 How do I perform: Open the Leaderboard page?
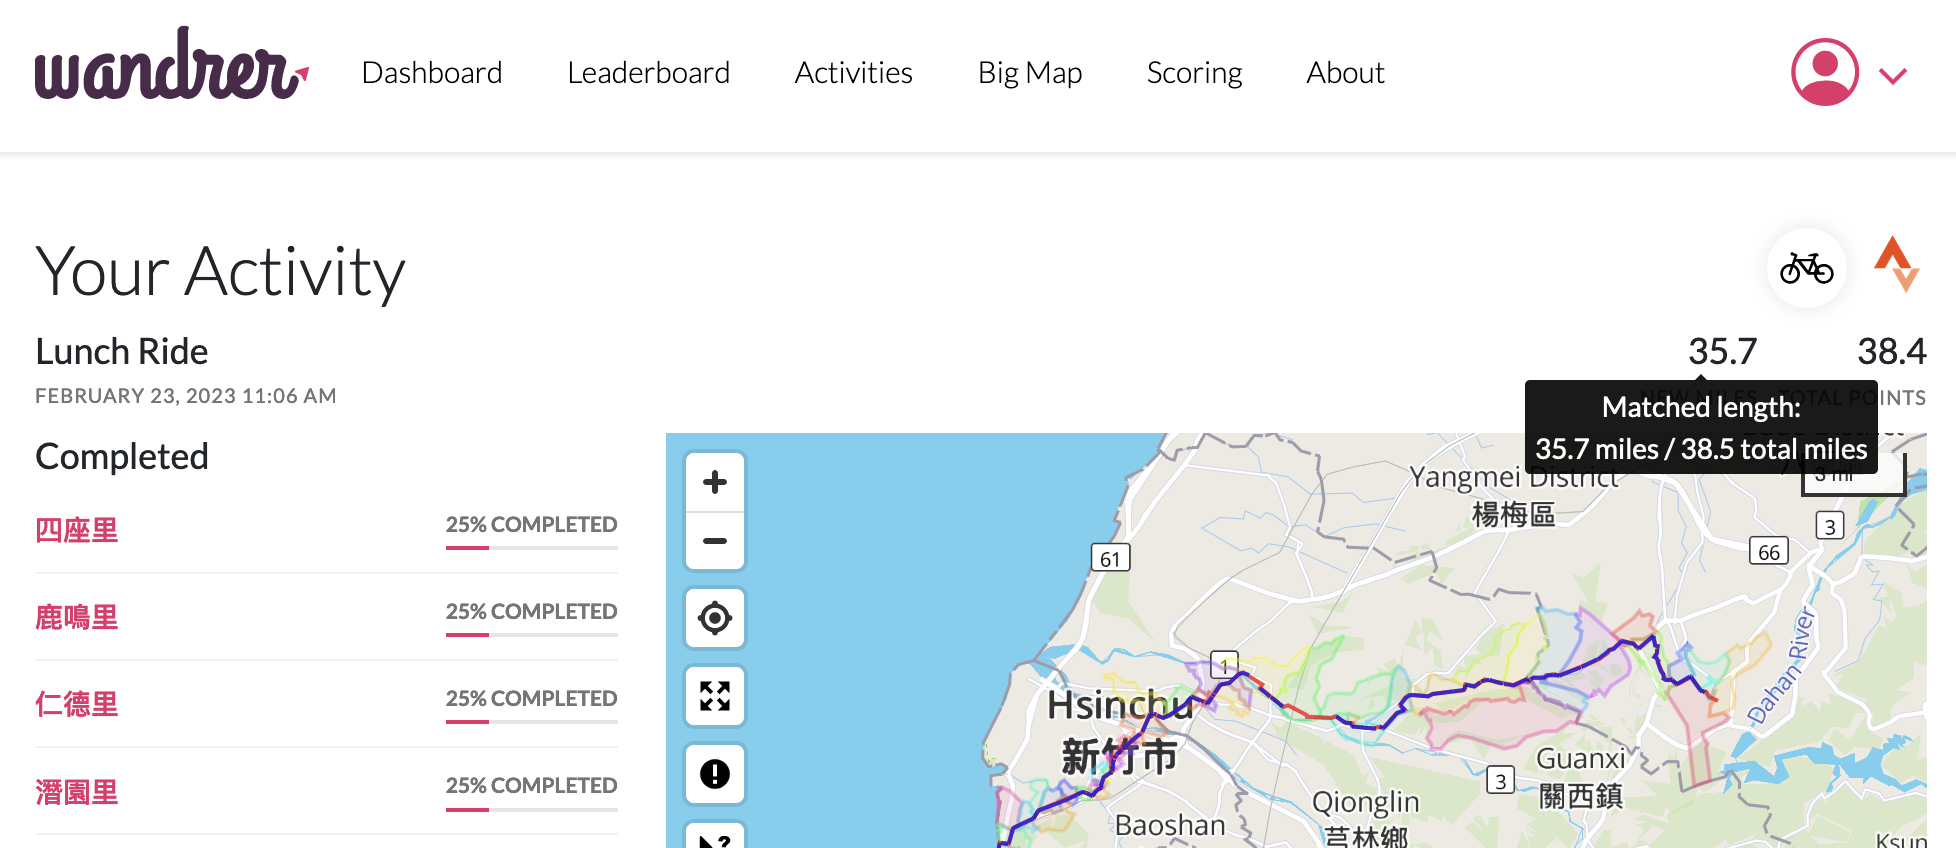(648, 73)
